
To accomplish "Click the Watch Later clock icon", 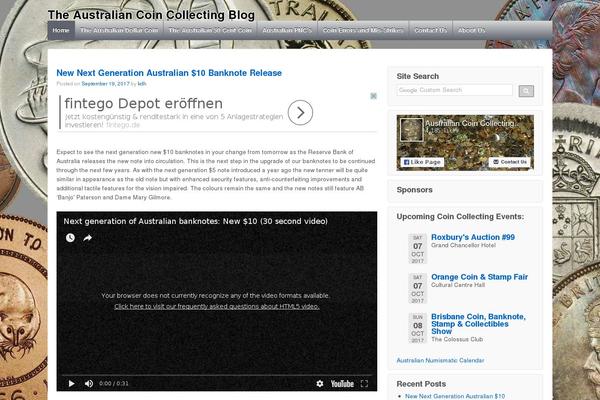I will 70,238.
